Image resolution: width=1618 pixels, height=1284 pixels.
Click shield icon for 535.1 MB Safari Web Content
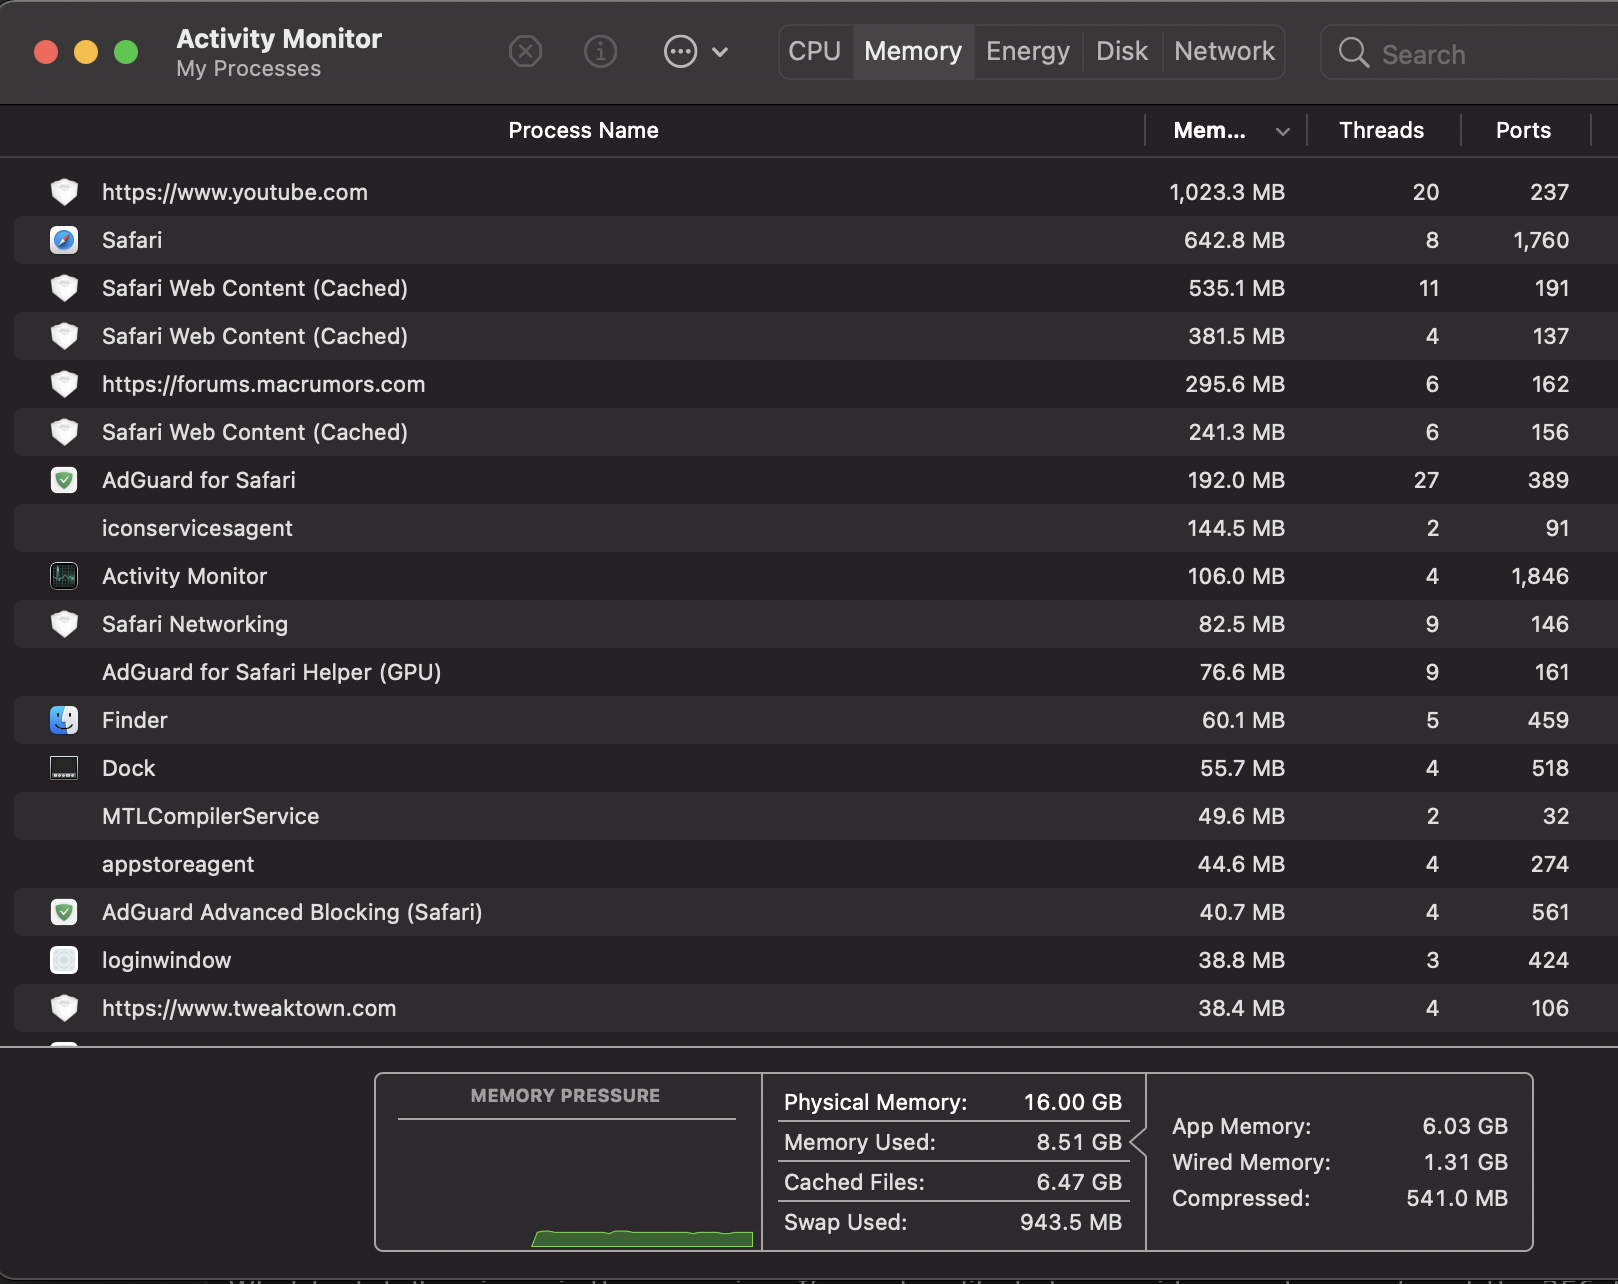pos(64,288)
